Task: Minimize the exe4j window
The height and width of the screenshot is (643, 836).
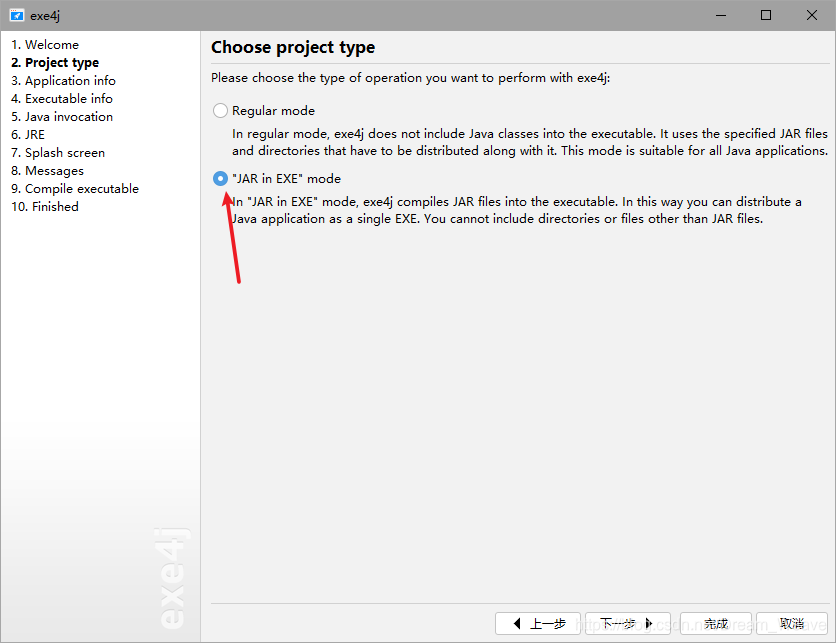Action: click(x=721, y=15)
